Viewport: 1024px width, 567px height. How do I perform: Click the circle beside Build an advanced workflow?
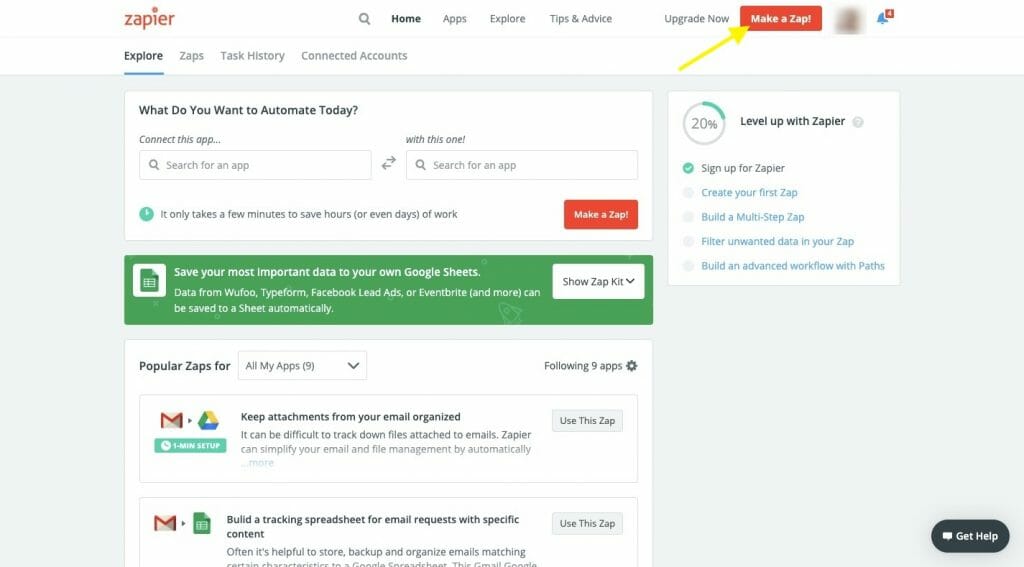688,266
